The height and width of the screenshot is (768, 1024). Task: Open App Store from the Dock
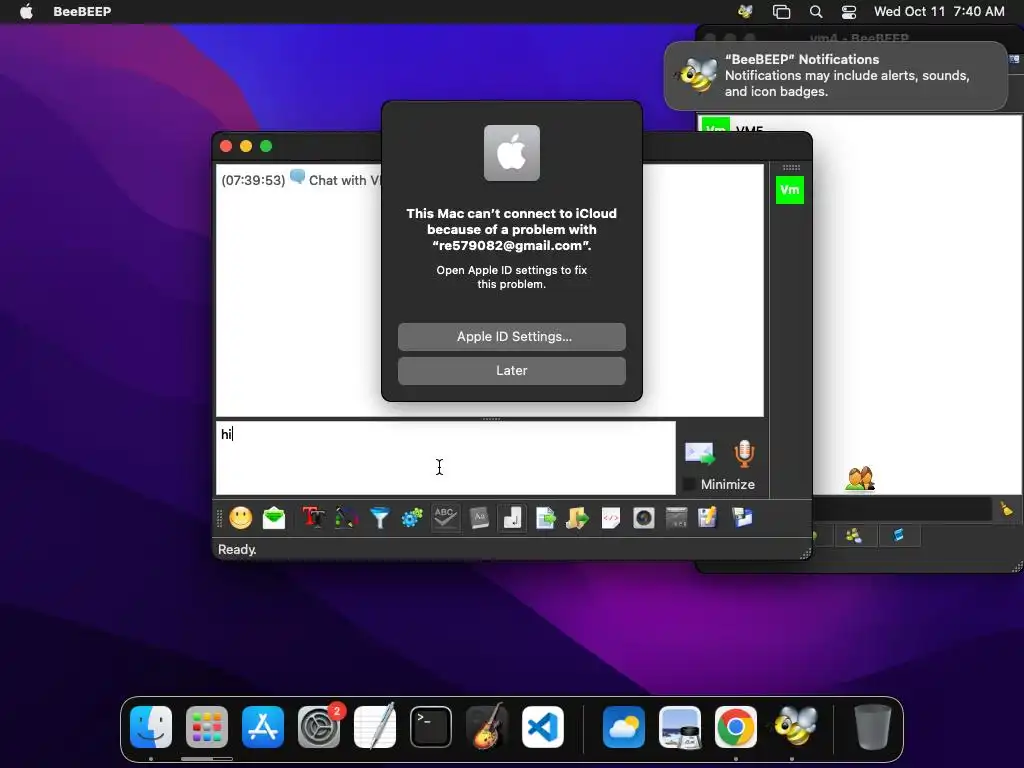coord(263,727)
